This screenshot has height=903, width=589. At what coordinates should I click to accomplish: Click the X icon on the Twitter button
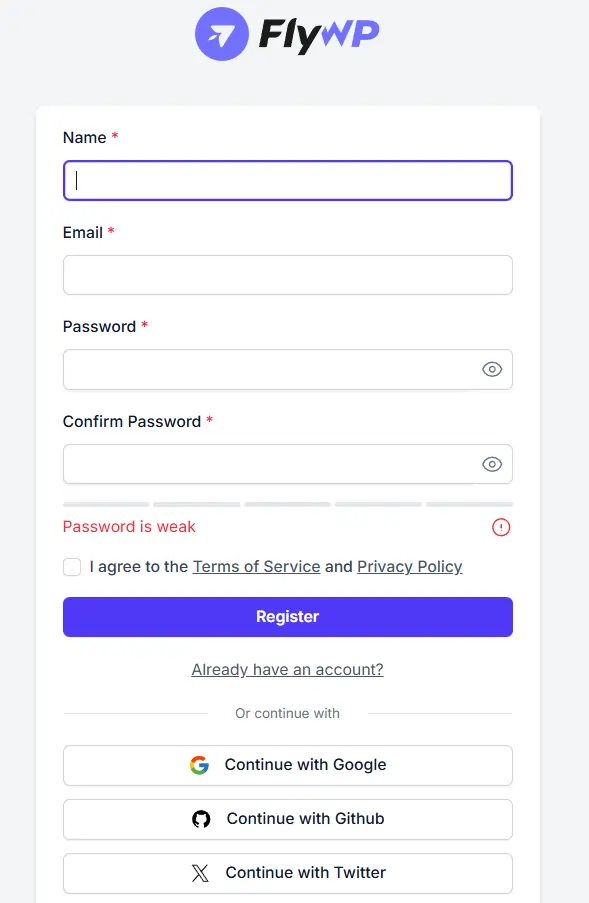202,872
